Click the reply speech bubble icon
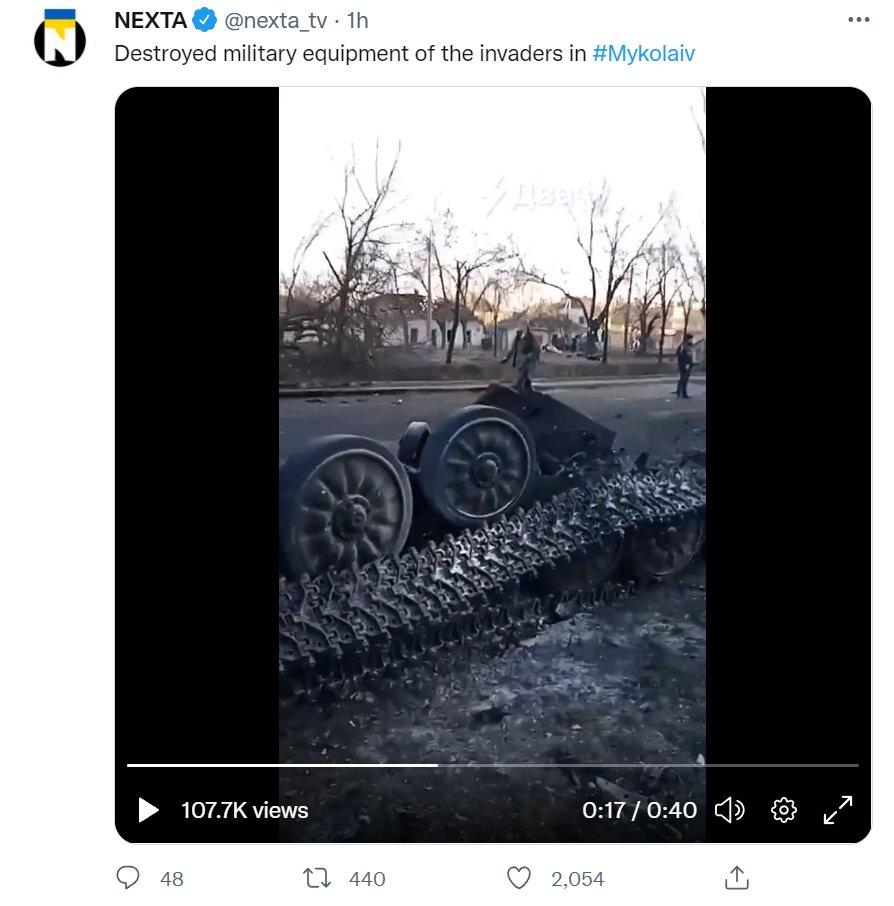 [x=128, y=878]
